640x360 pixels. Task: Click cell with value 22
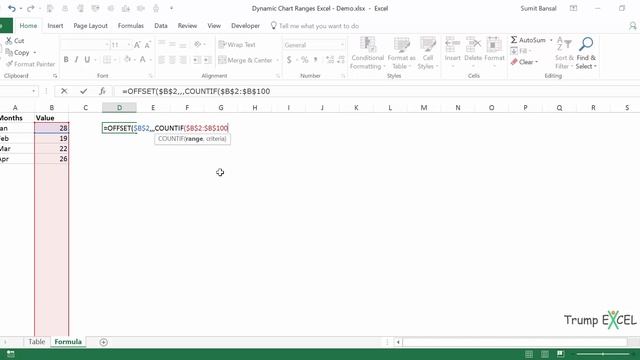(51, 149)
